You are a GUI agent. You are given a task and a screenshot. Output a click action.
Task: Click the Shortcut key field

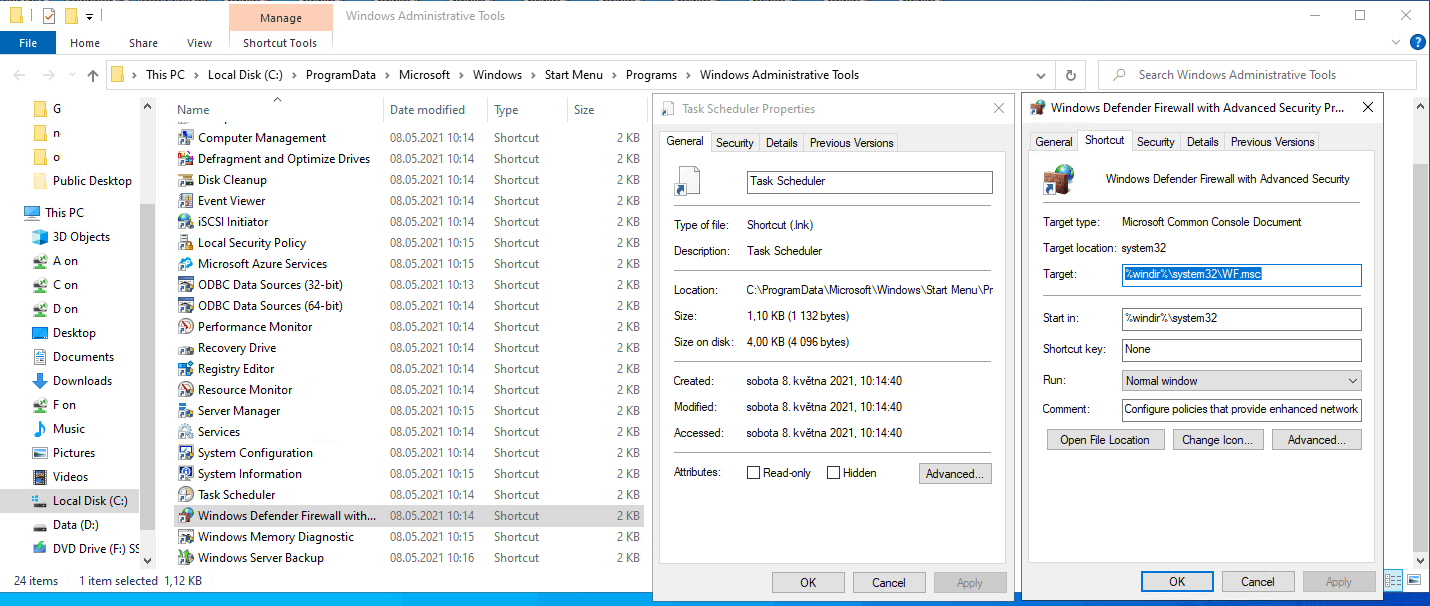tap(1242, 350)
